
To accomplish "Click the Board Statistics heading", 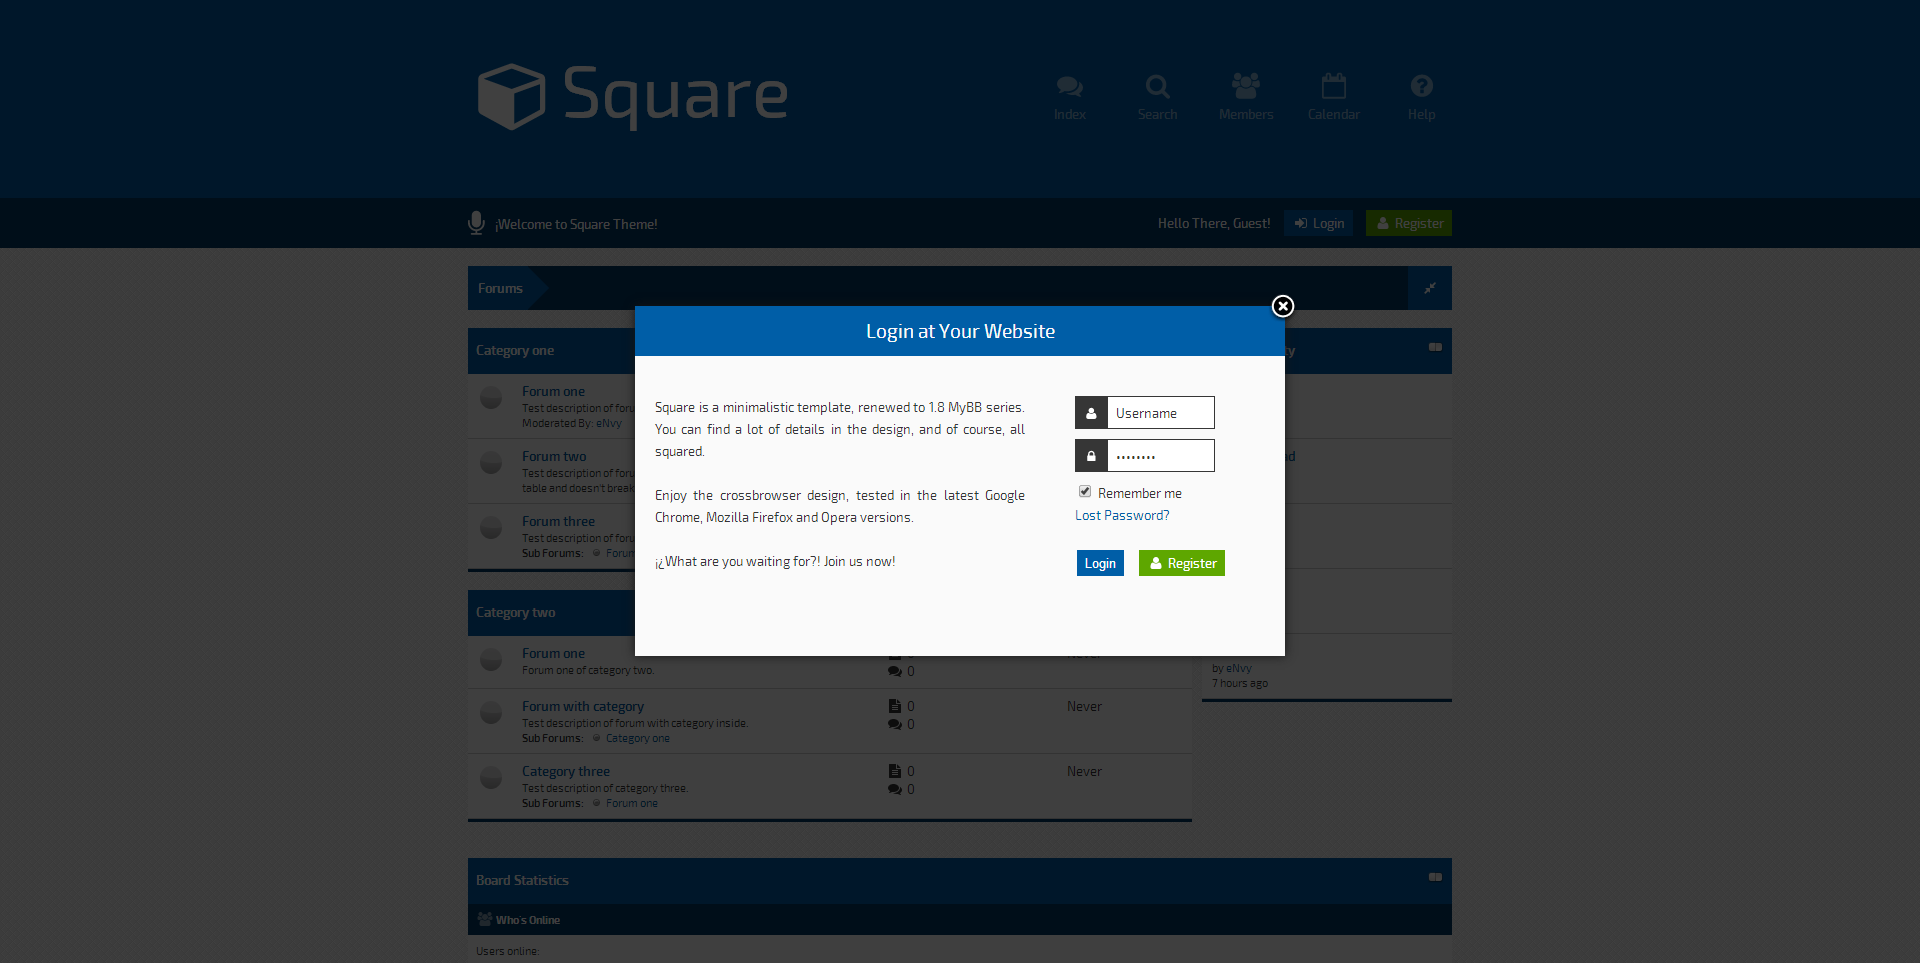I will click(522, 881).
